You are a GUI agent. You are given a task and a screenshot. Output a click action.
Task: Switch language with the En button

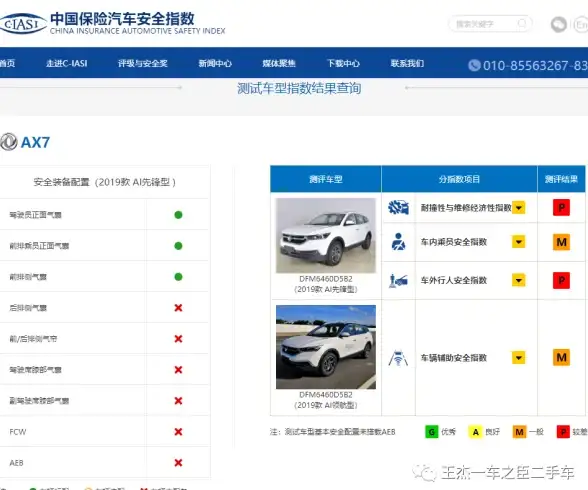[580, 25]
